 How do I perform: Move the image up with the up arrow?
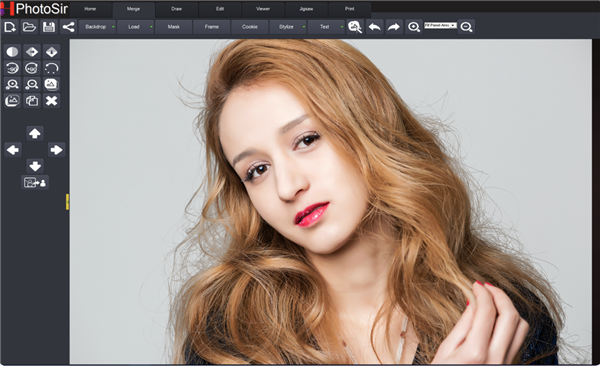tap(35, 133)
